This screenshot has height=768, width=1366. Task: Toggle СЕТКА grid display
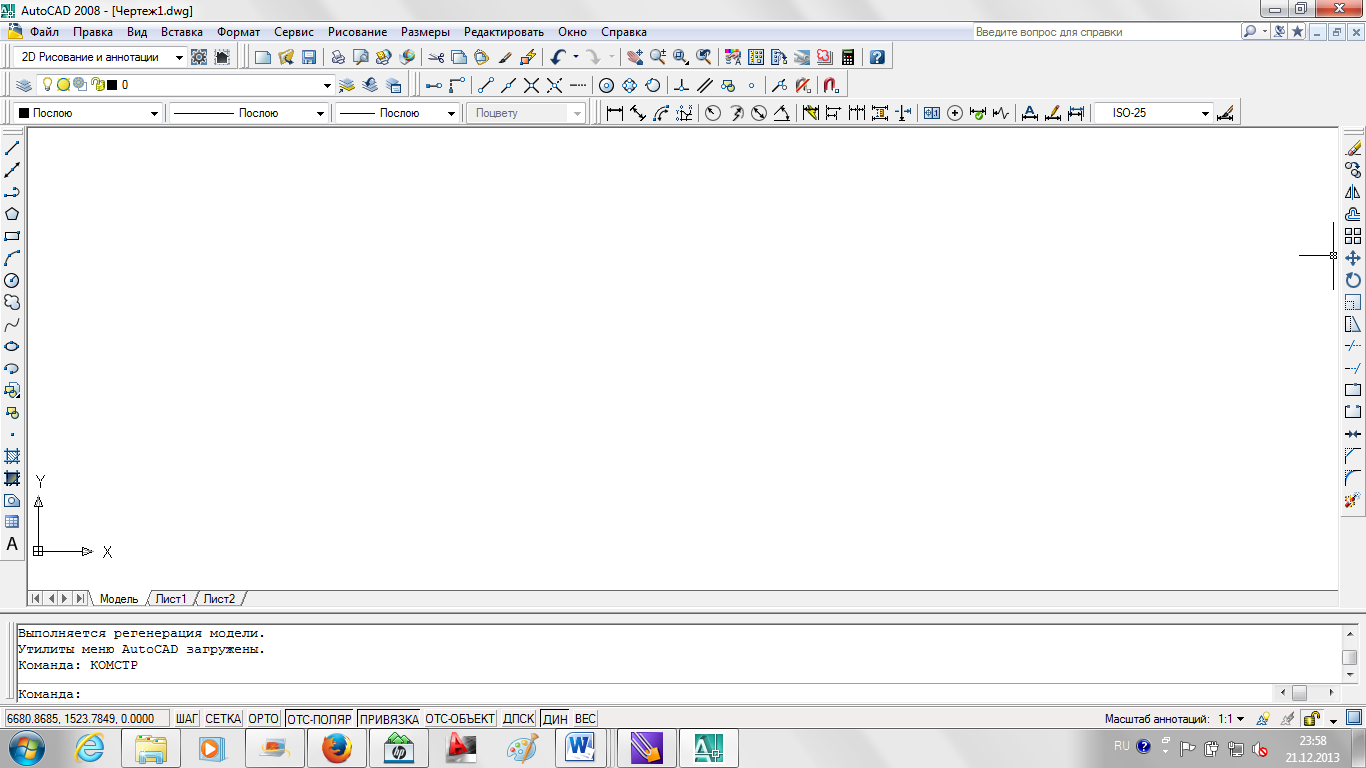(223, 719)
